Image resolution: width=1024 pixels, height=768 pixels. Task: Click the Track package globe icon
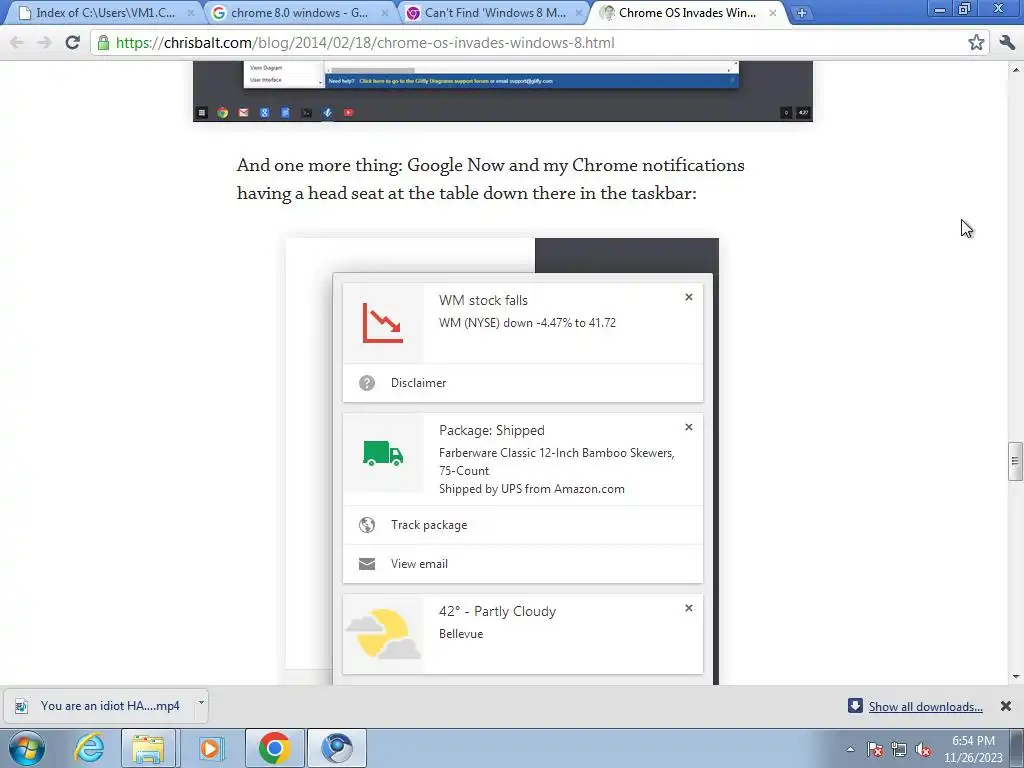(x=367, y=525)
